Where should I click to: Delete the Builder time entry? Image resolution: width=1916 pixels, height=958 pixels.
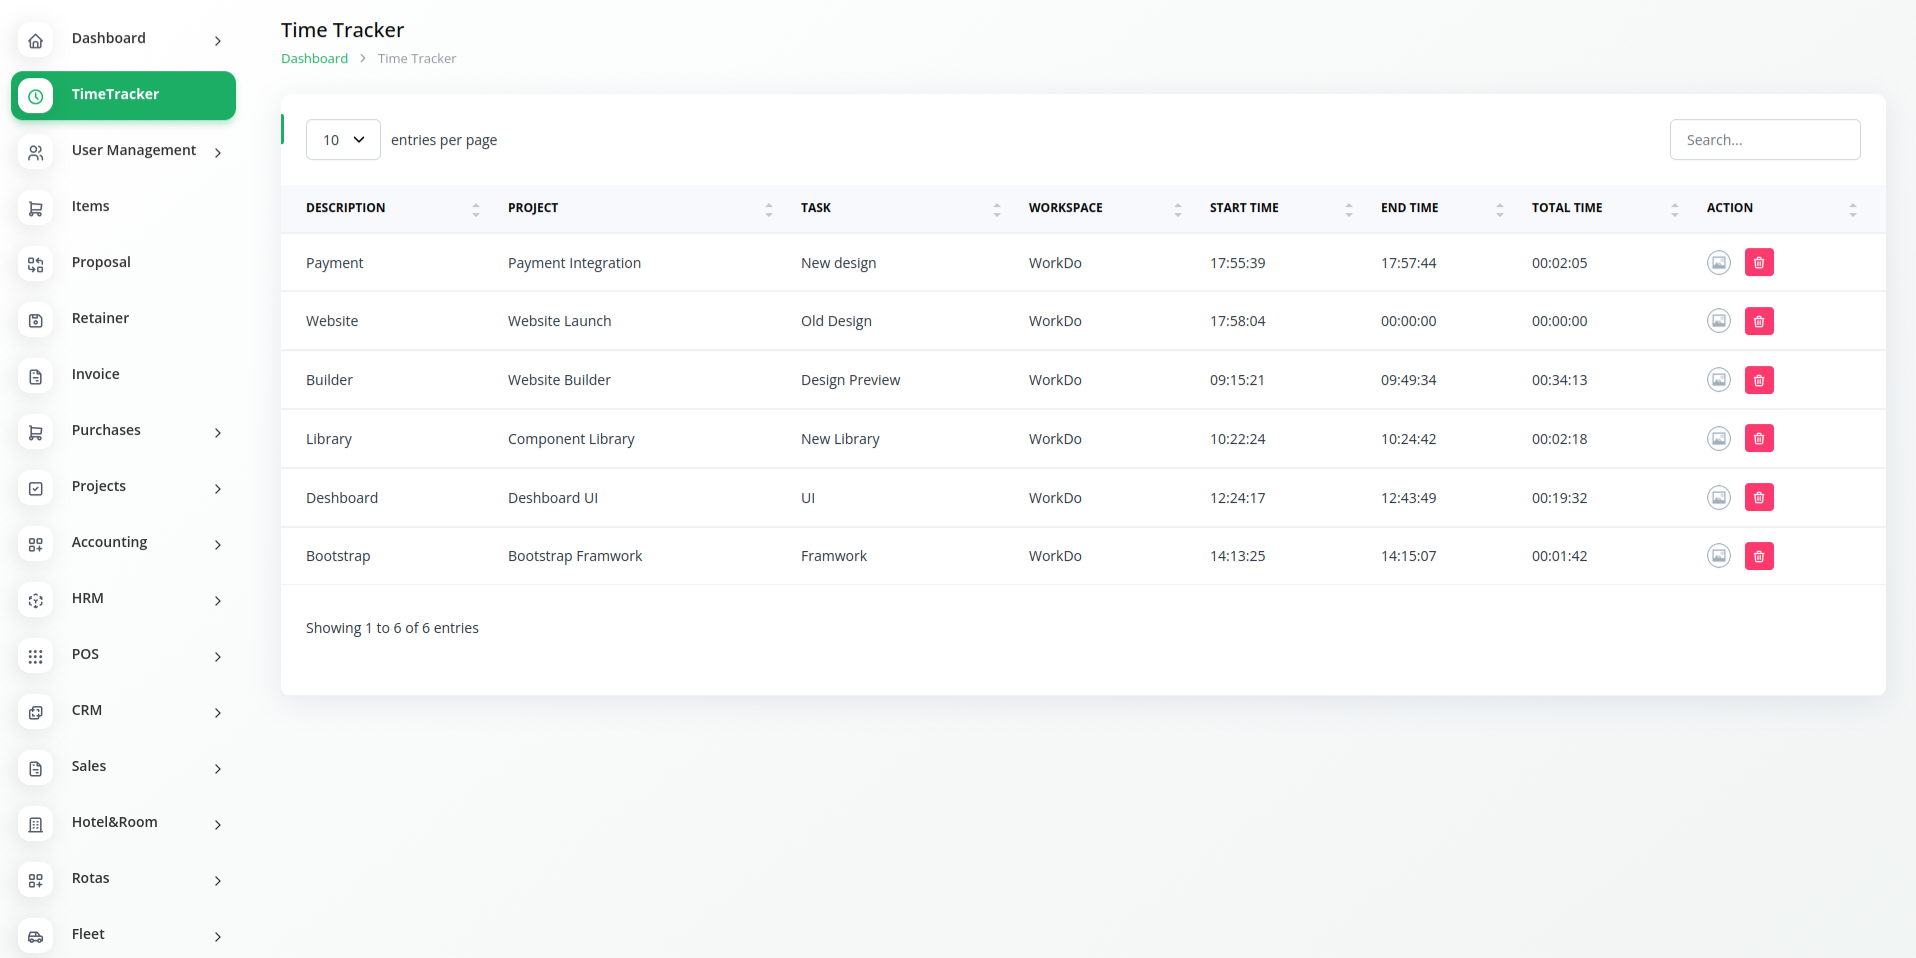pos(1759,380)
